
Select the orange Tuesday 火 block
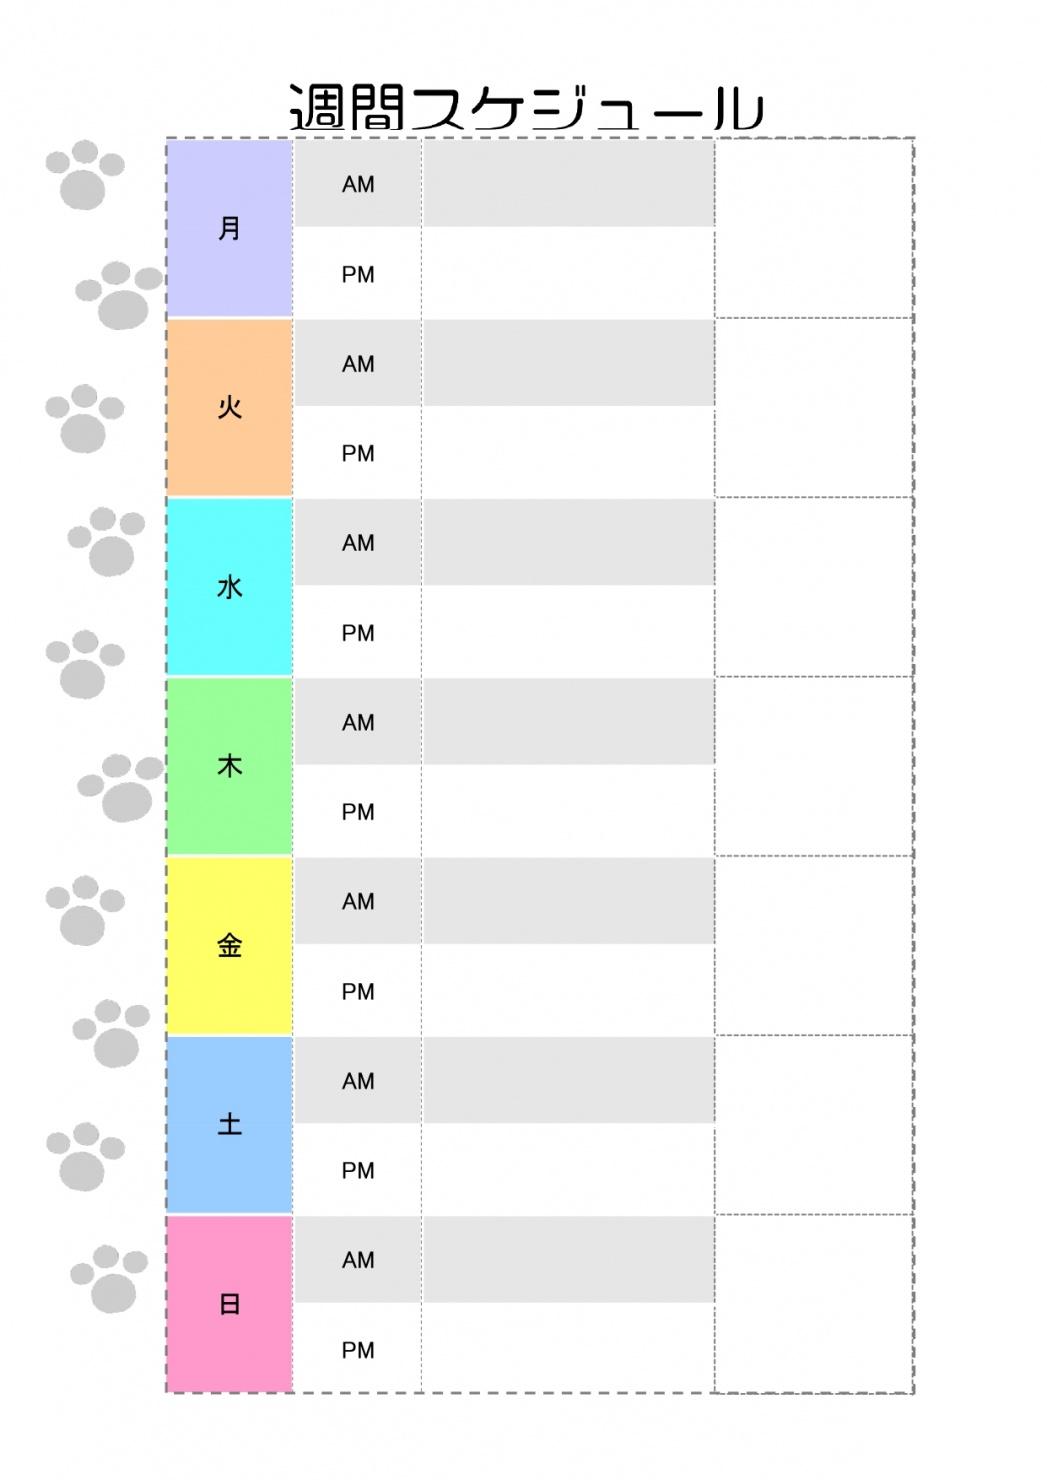229,407
